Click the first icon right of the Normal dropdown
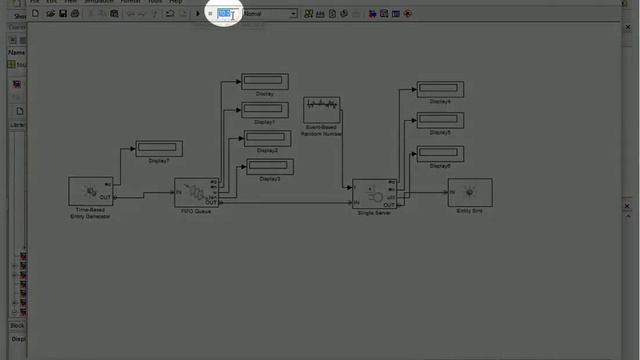 [x=309, y=14]
